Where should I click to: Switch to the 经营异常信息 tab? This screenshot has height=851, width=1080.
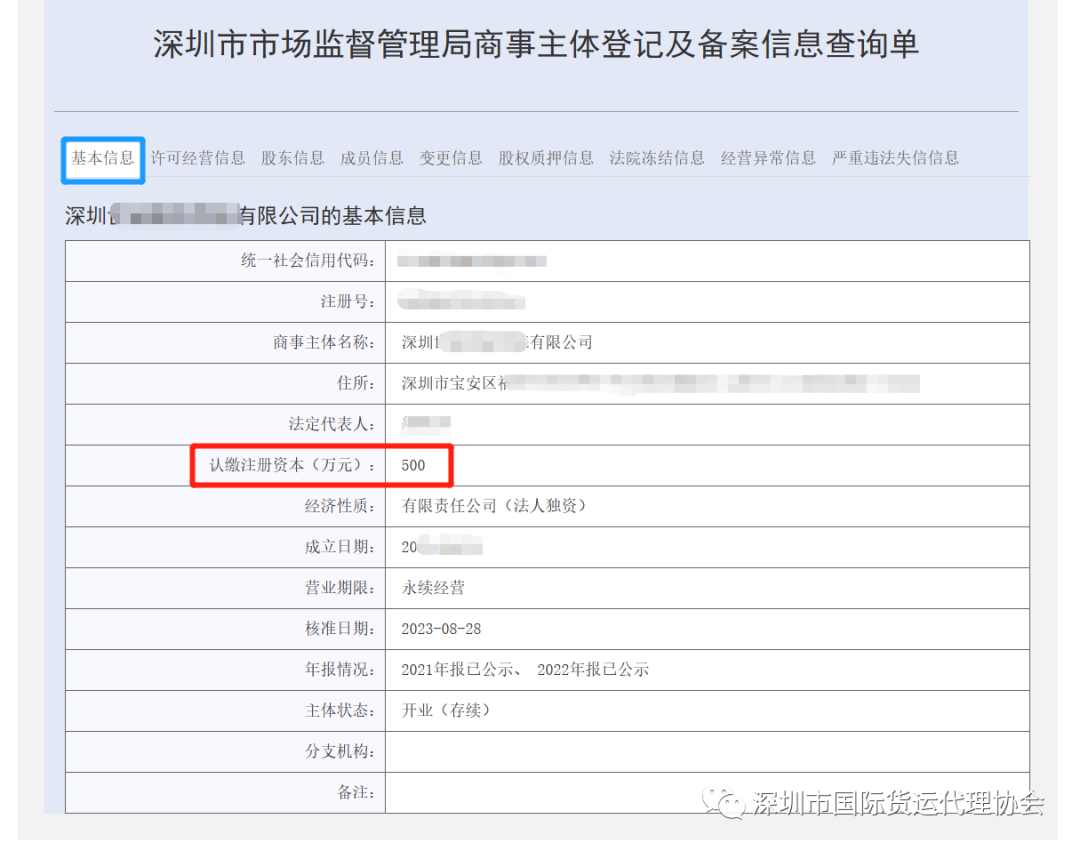767,158
